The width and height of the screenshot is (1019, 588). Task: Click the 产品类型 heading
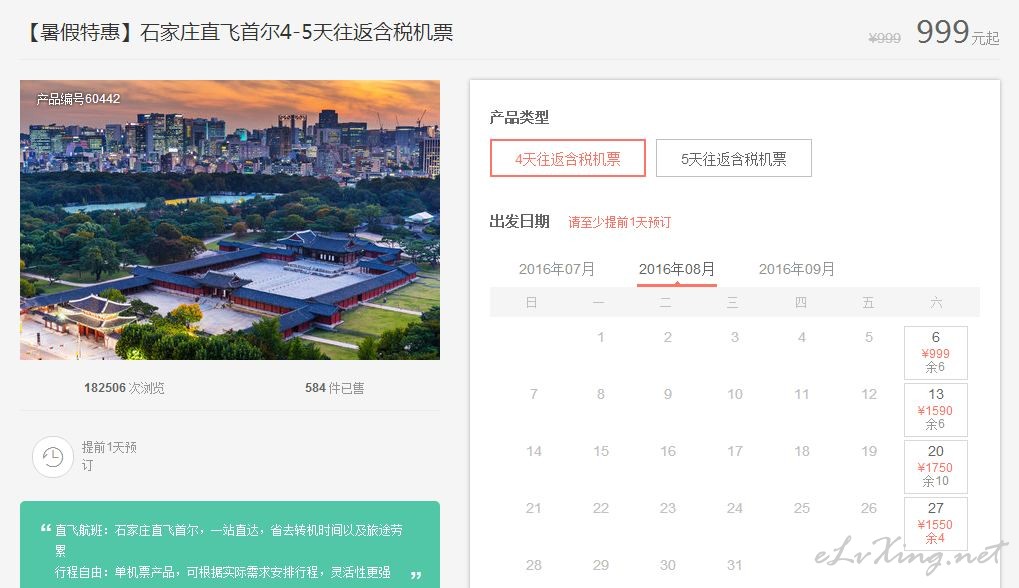[519, 118]
